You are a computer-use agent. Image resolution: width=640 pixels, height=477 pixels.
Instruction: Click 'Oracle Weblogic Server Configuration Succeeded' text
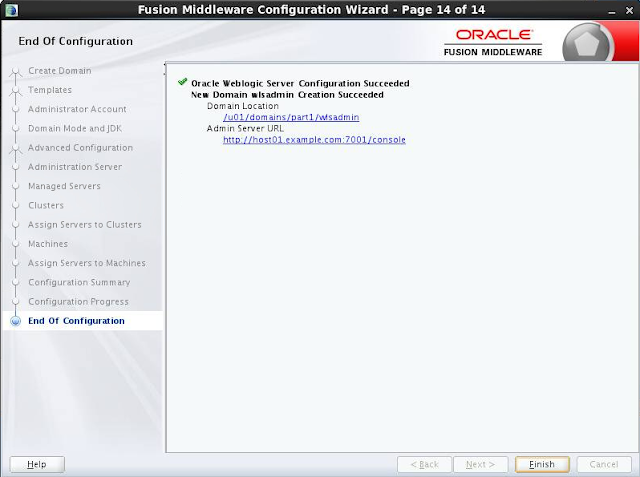pyautogui.click(x=300, y=83)
